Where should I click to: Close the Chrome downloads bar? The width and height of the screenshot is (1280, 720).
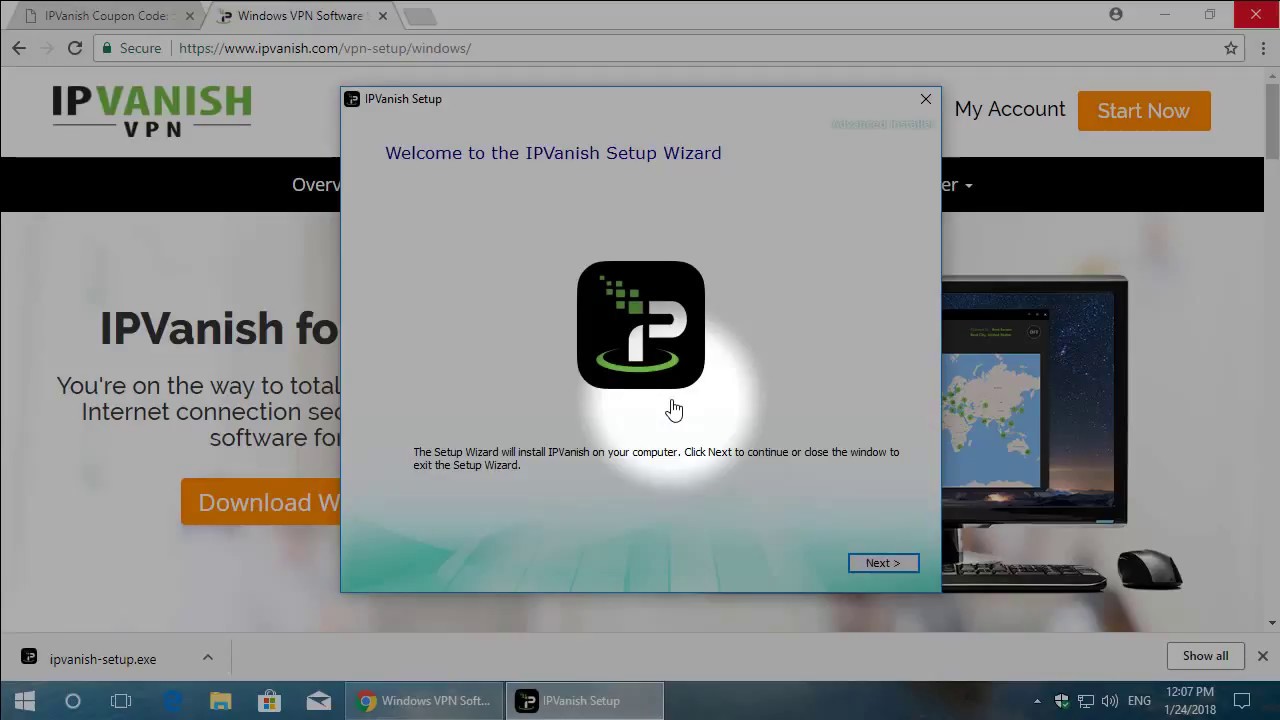tap(1262, 656)
